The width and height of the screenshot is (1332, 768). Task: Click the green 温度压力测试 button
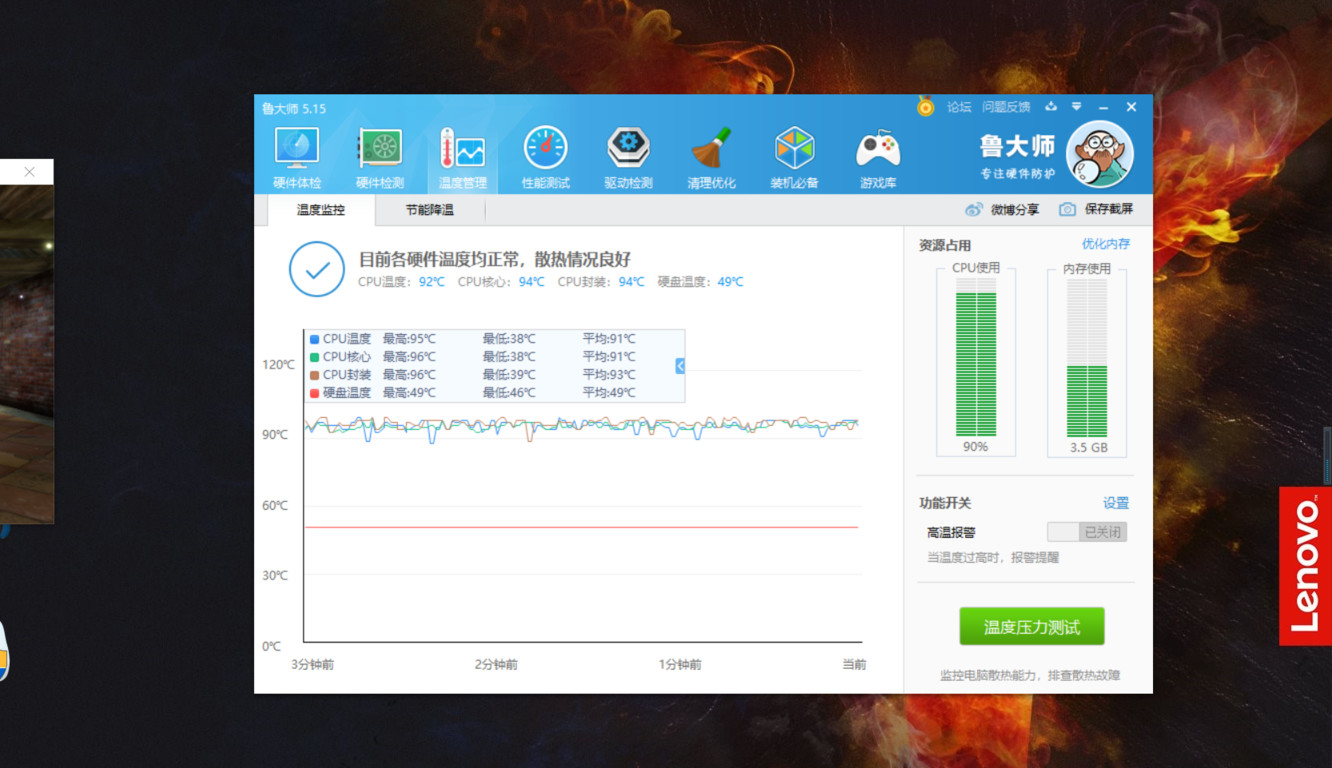(x=1032, y=626)
